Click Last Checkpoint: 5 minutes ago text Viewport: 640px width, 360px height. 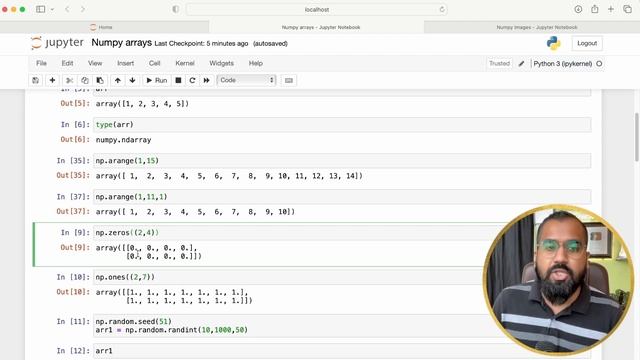(x=201, y=44)
